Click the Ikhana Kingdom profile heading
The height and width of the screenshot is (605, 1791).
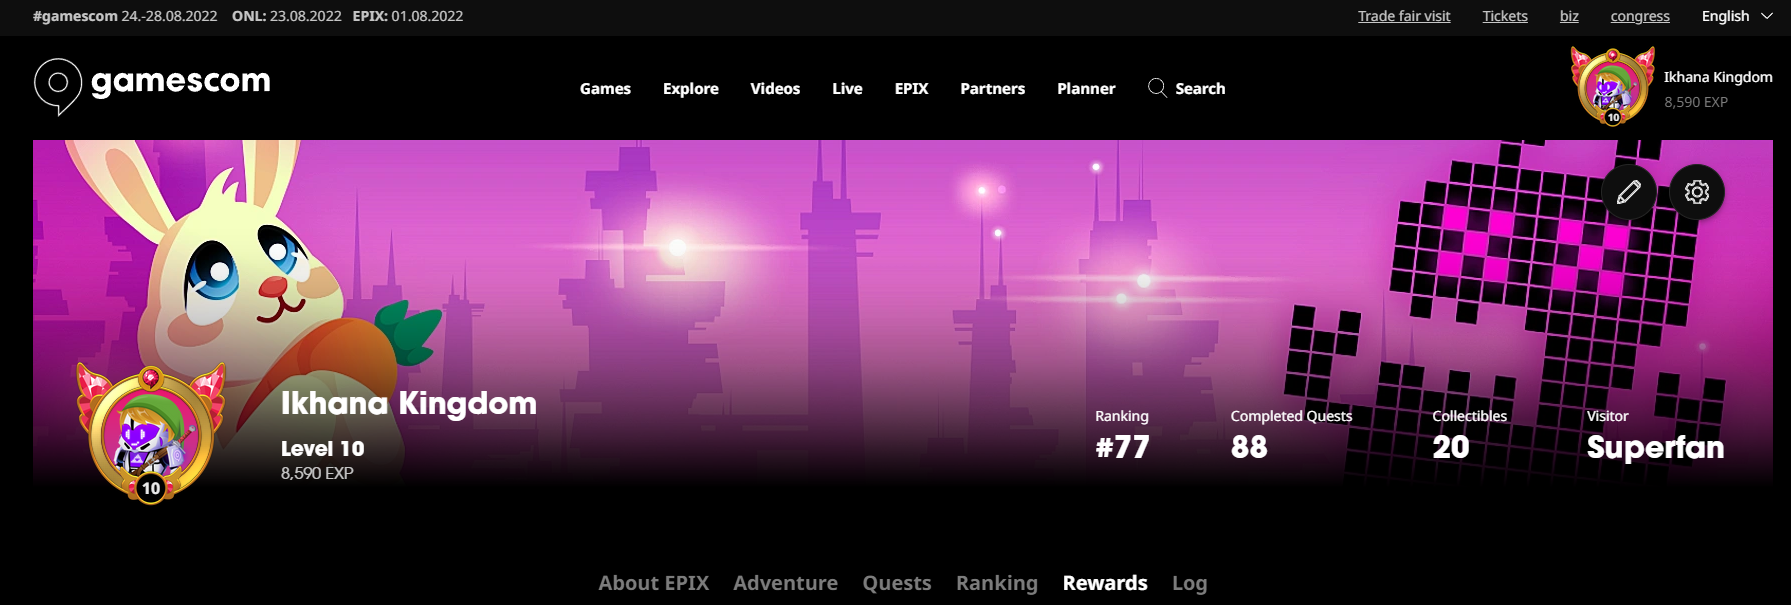click(x=409, y=403)
